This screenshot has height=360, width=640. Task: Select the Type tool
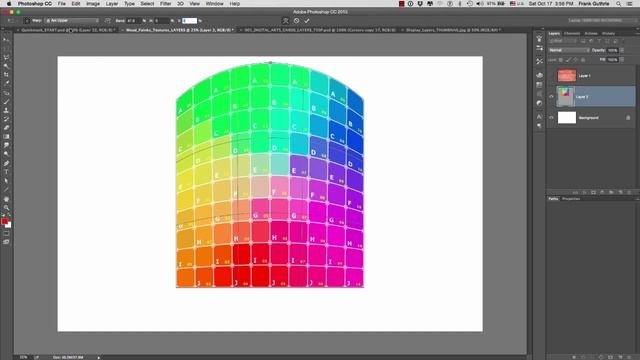pyautogui.click(x=6, y=172)
